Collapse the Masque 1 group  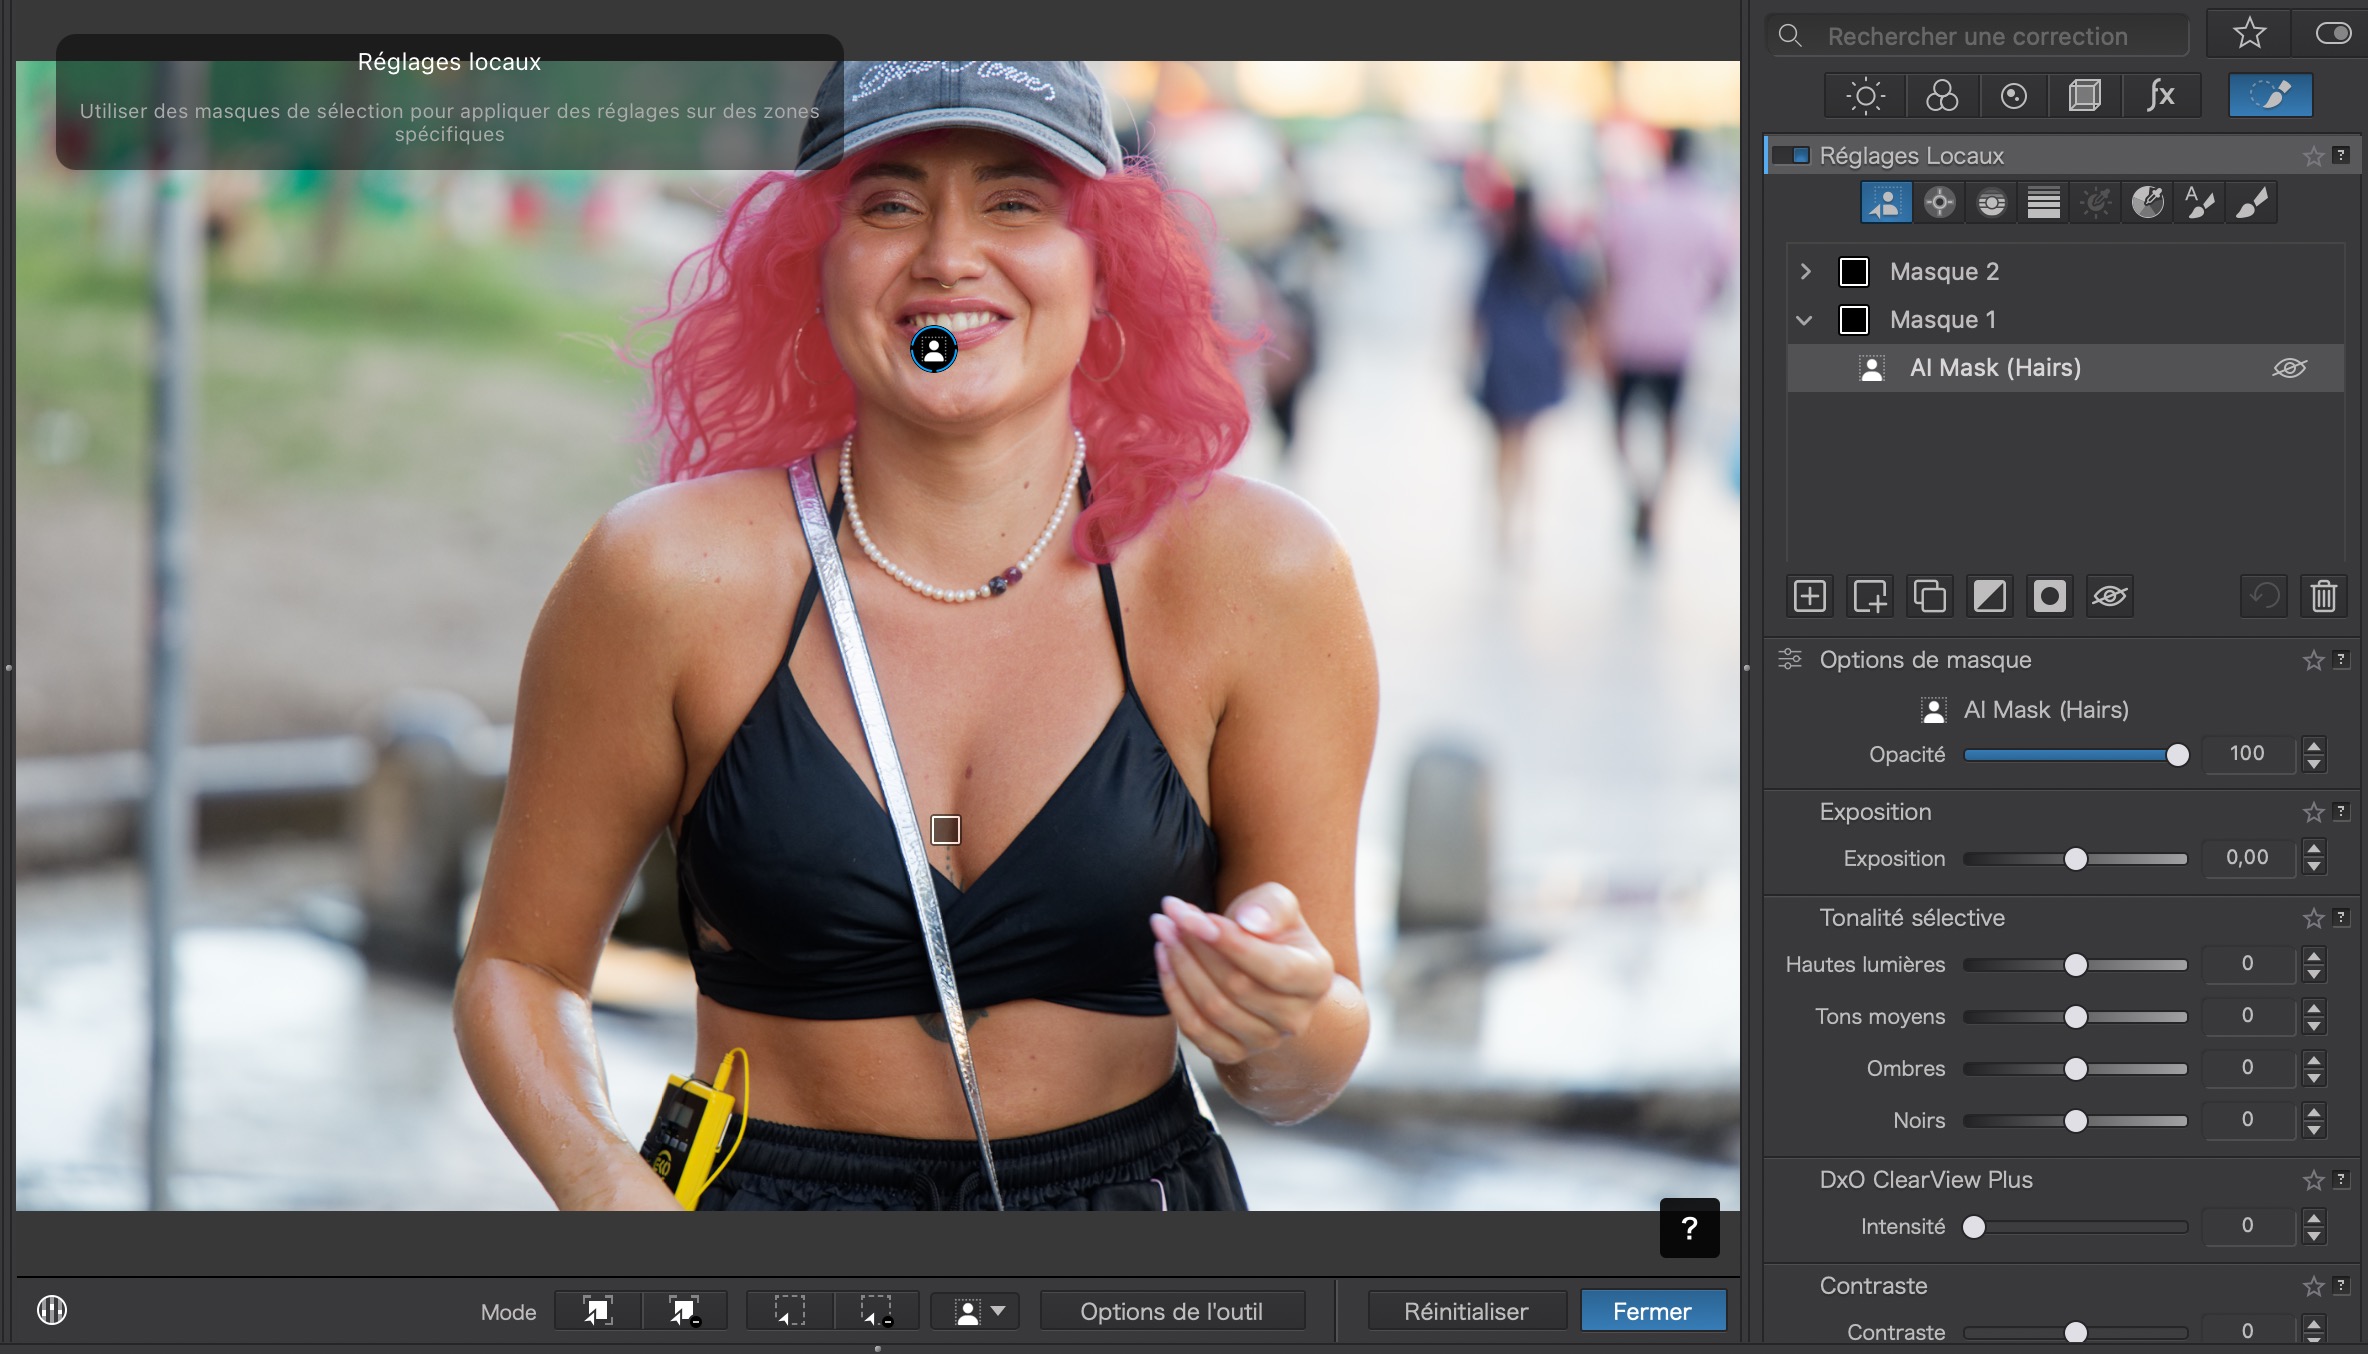click(x=1805, y=320)
